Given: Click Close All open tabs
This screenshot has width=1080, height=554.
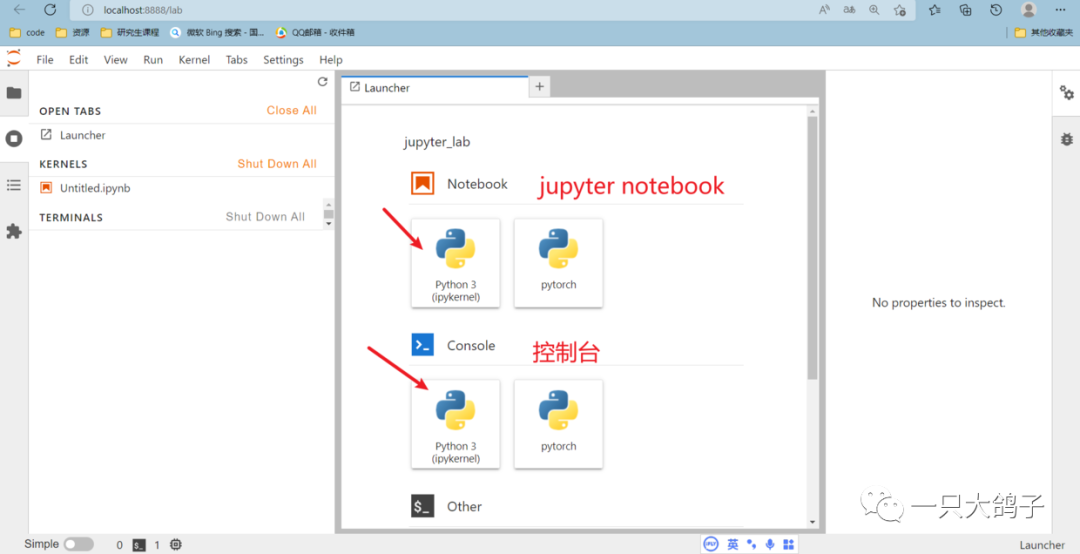Looking at the screenshot, I should click(x=291, y=110).
